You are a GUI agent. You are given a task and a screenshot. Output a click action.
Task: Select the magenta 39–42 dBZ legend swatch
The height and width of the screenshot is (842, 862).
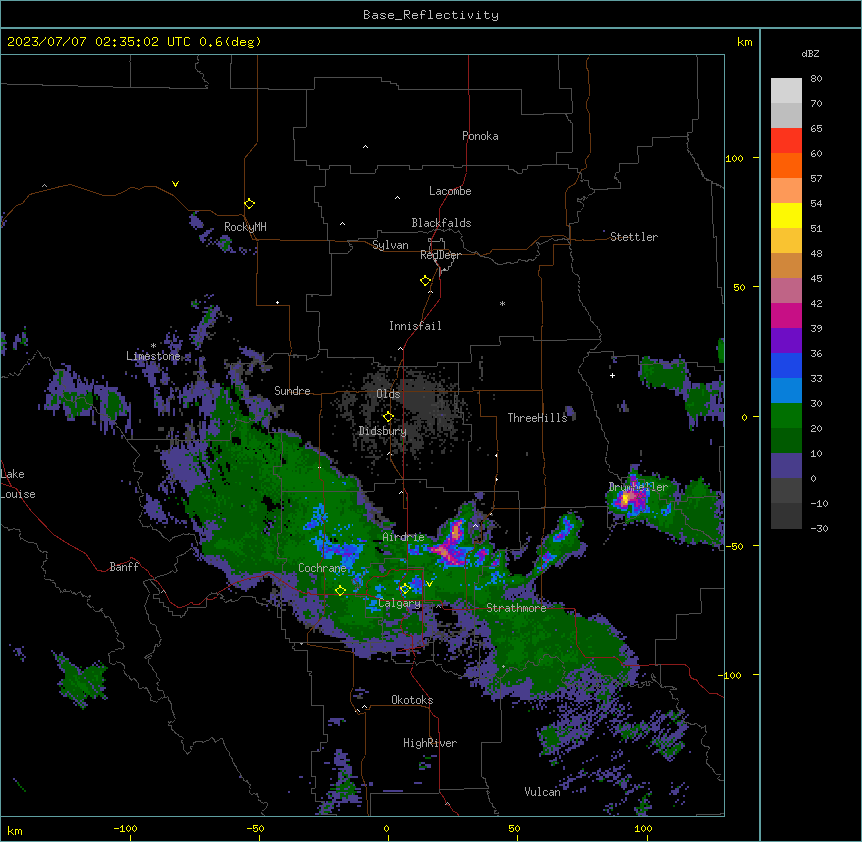(786, 315)
